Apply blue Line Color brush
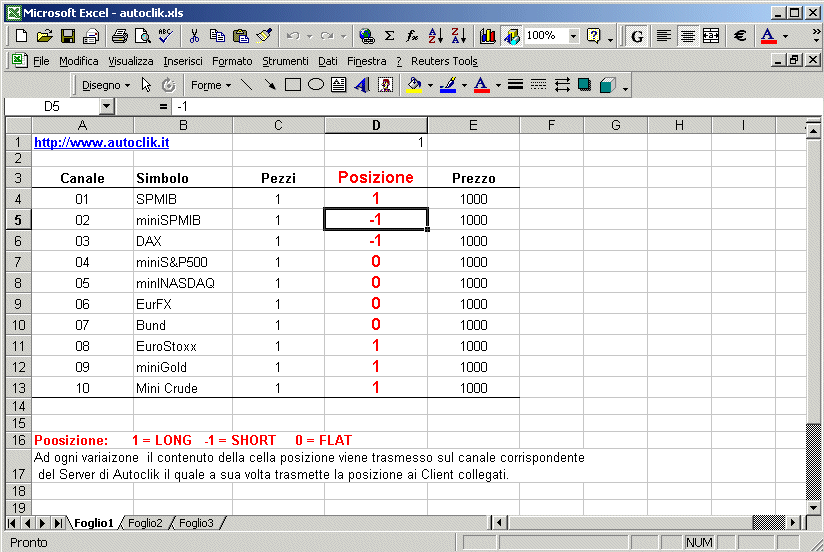This screenshot has height=552, width=824. (x=448, y=85)
